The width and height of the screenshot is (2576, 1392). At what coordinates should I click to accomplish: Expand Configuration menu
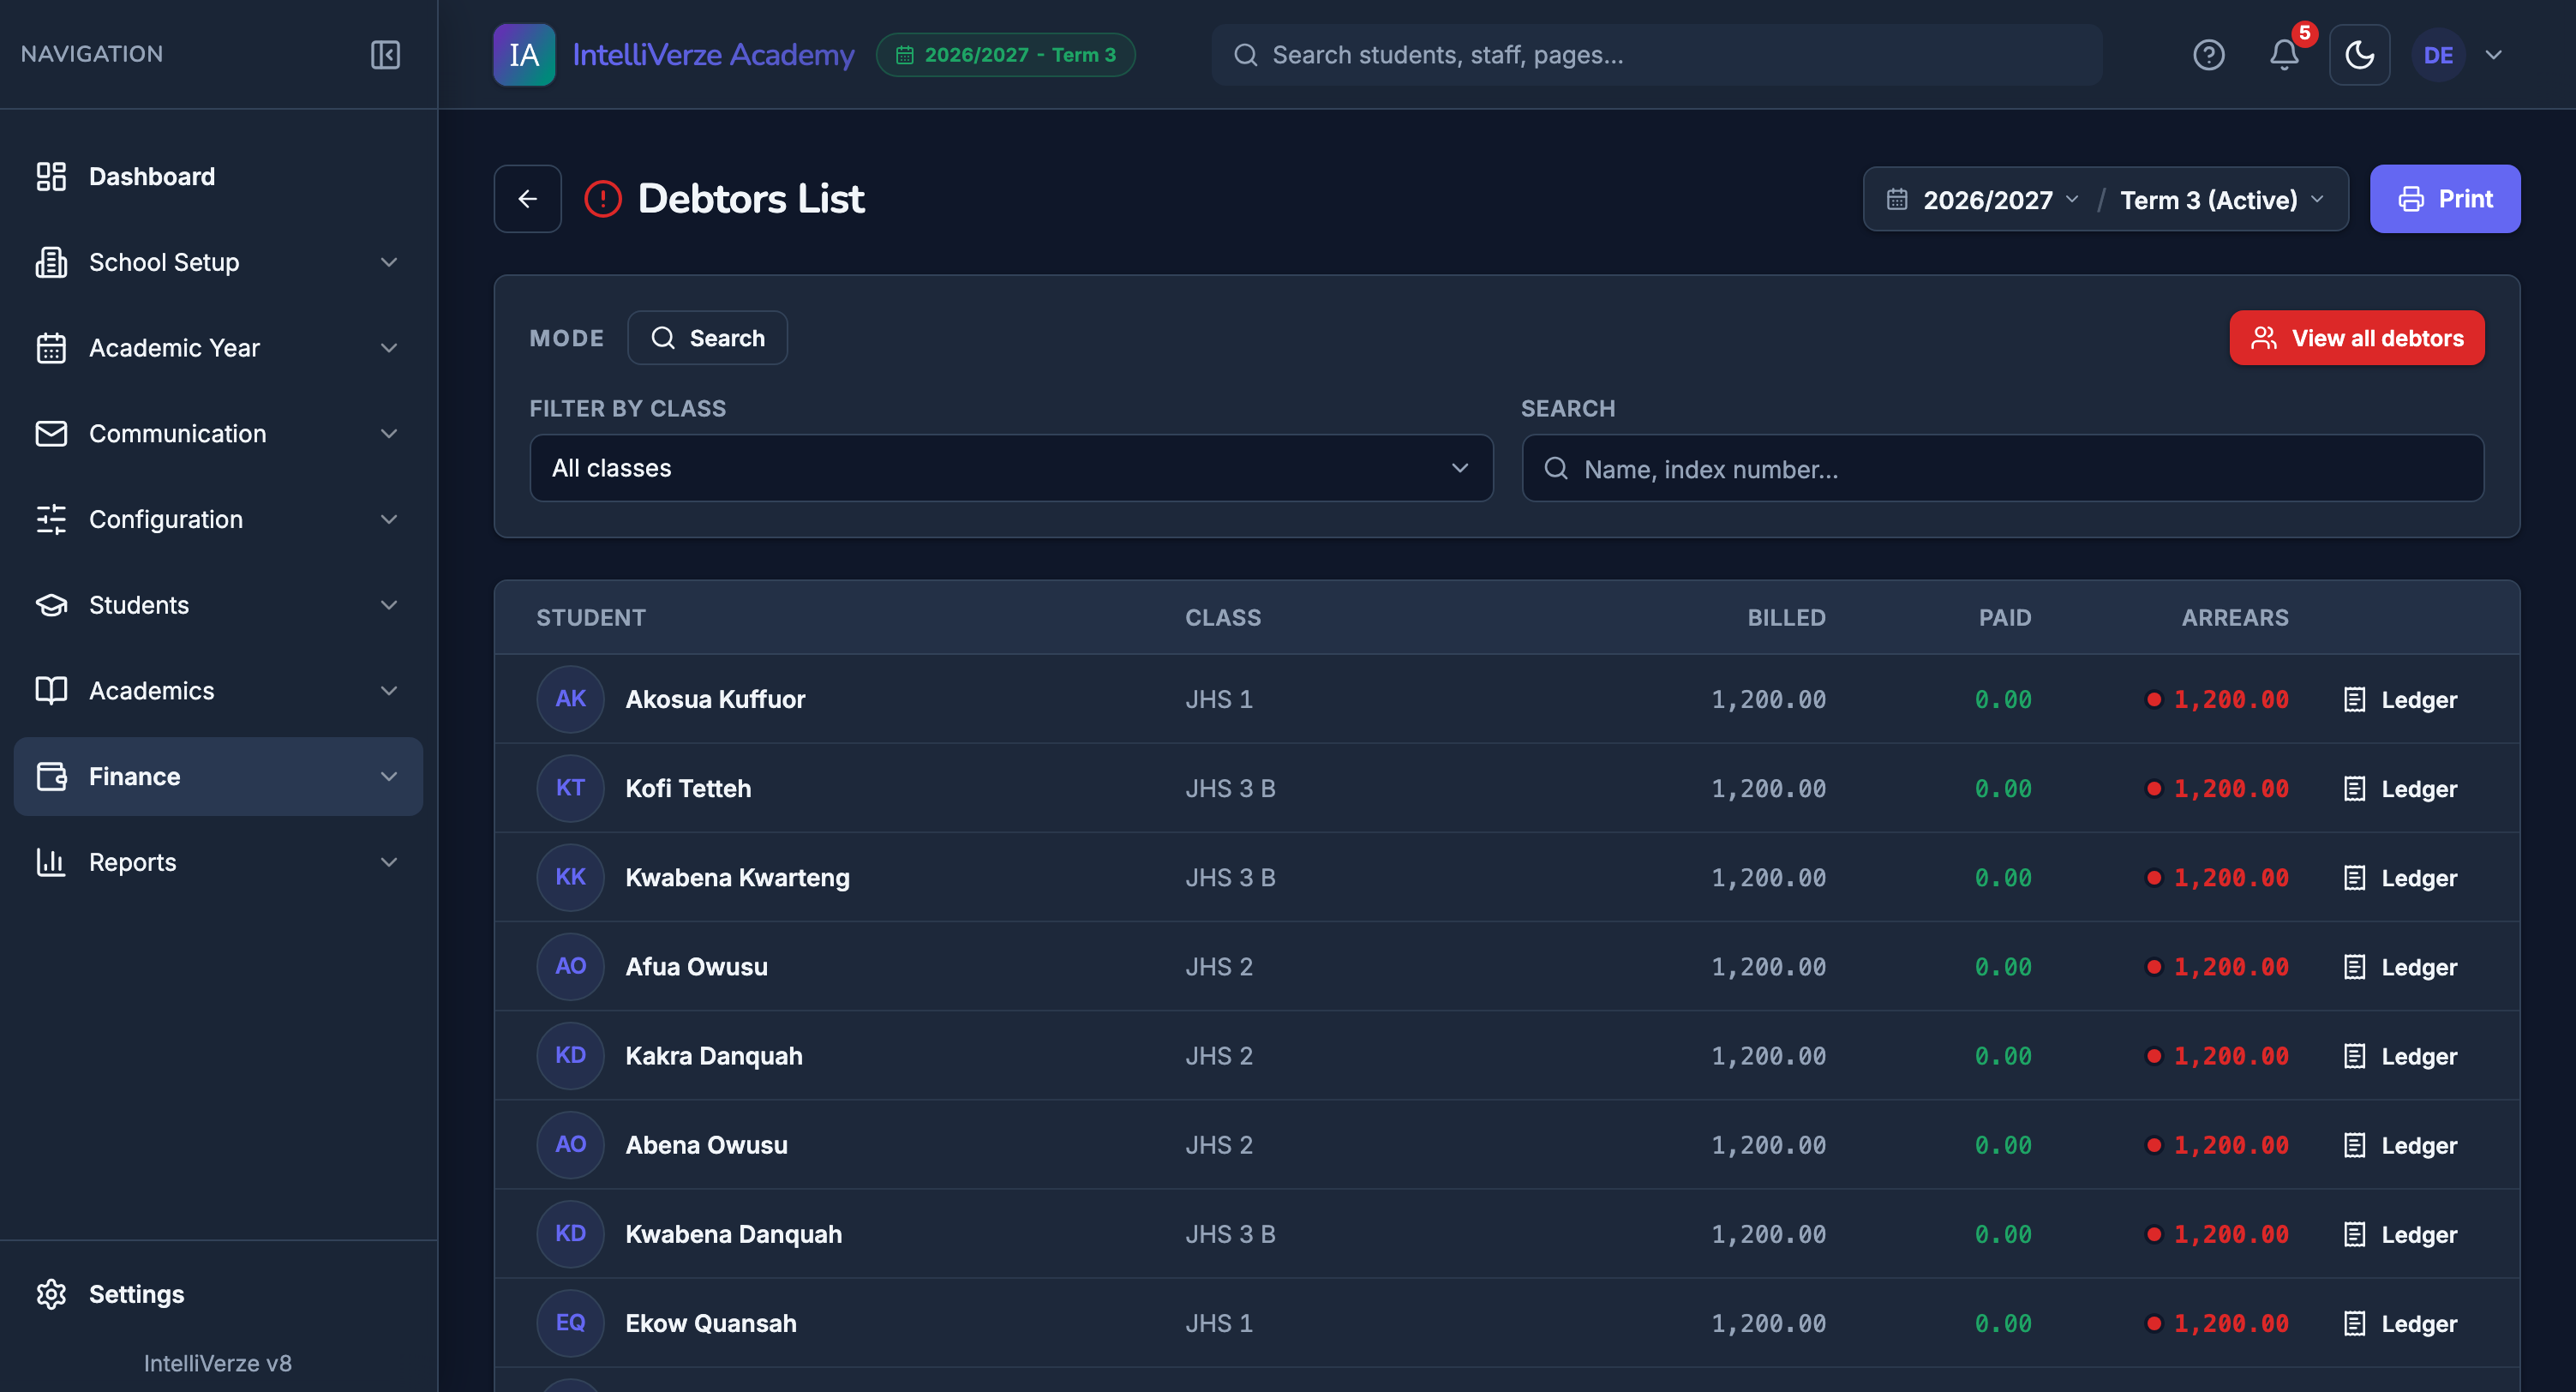[x=218, y=520]
